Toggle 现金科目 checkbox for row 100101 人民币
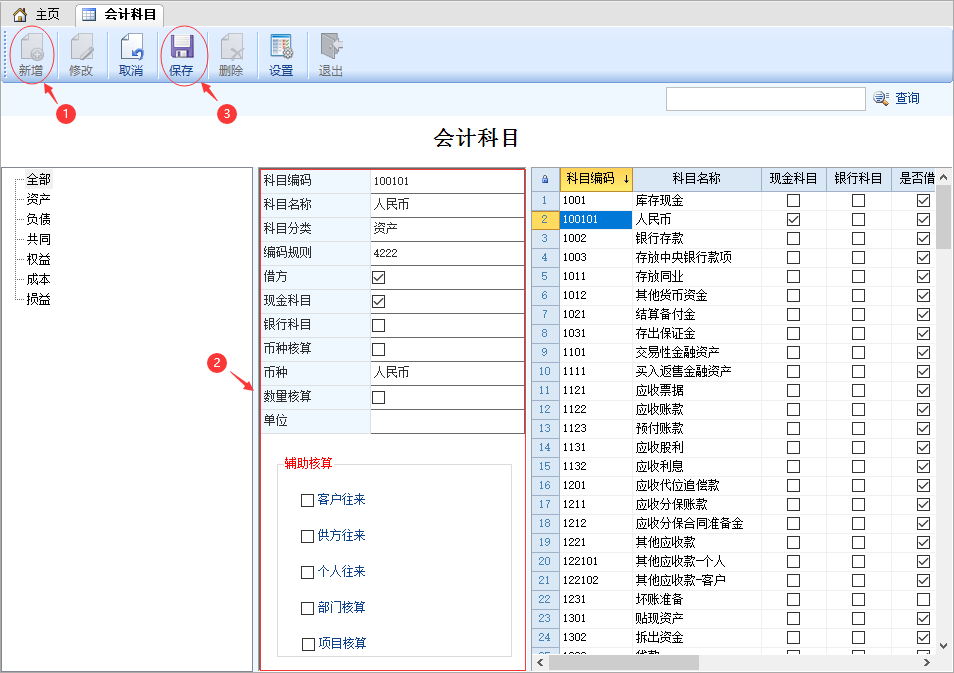 click(793, 219)
